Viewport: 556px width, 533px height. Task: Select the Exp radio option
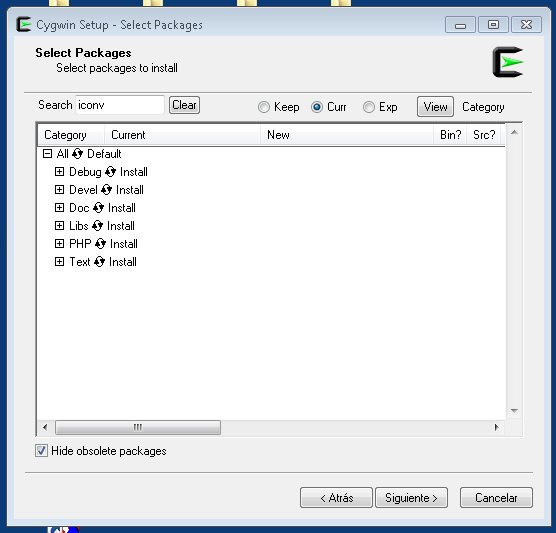[369, 107]
